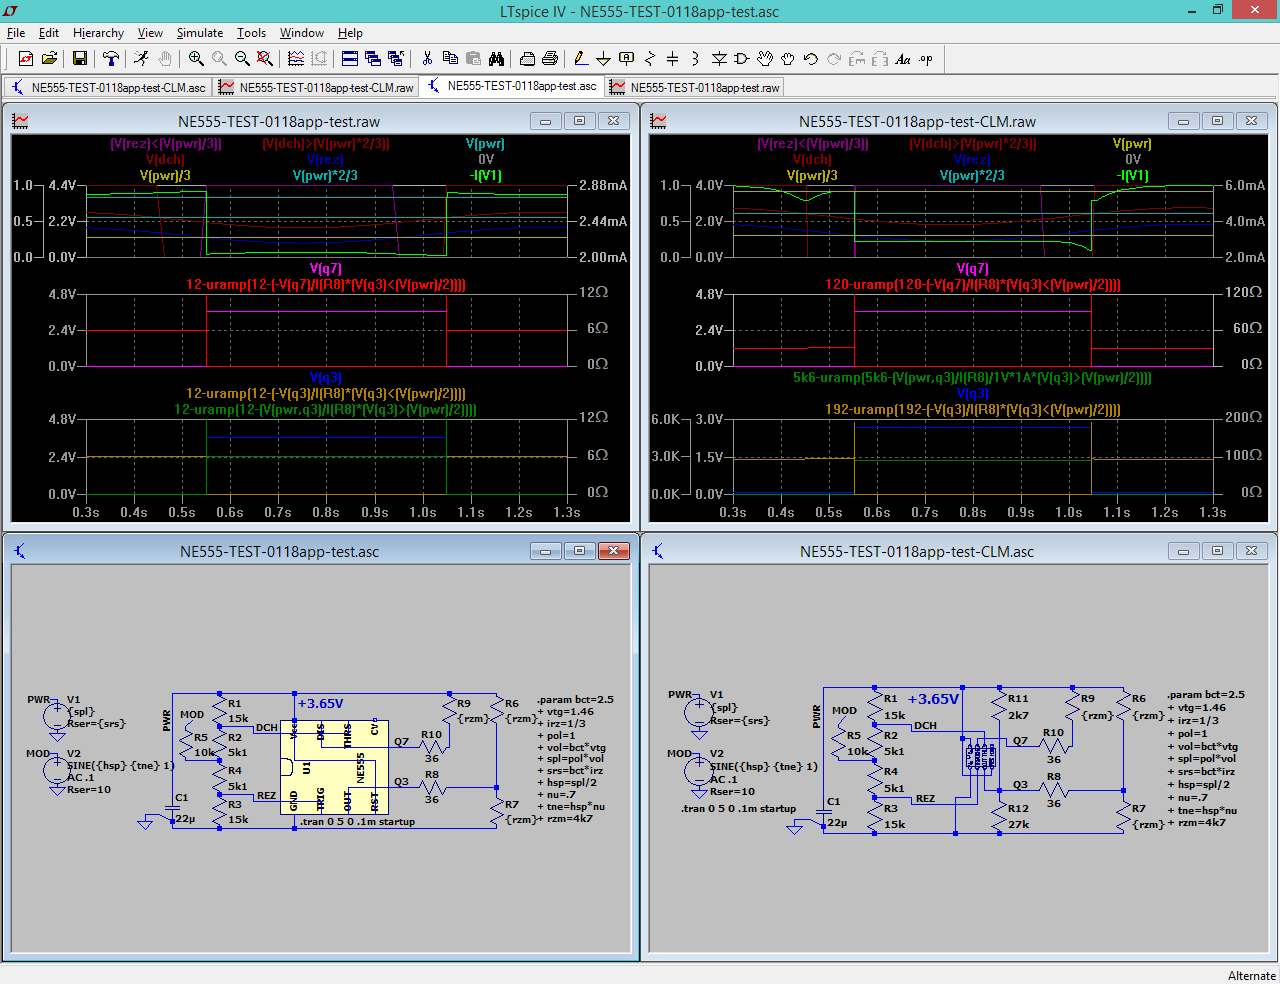The image size is (1280, 984).
Task: Create a new schematic from the toolbar
Action: pos(26,59)
